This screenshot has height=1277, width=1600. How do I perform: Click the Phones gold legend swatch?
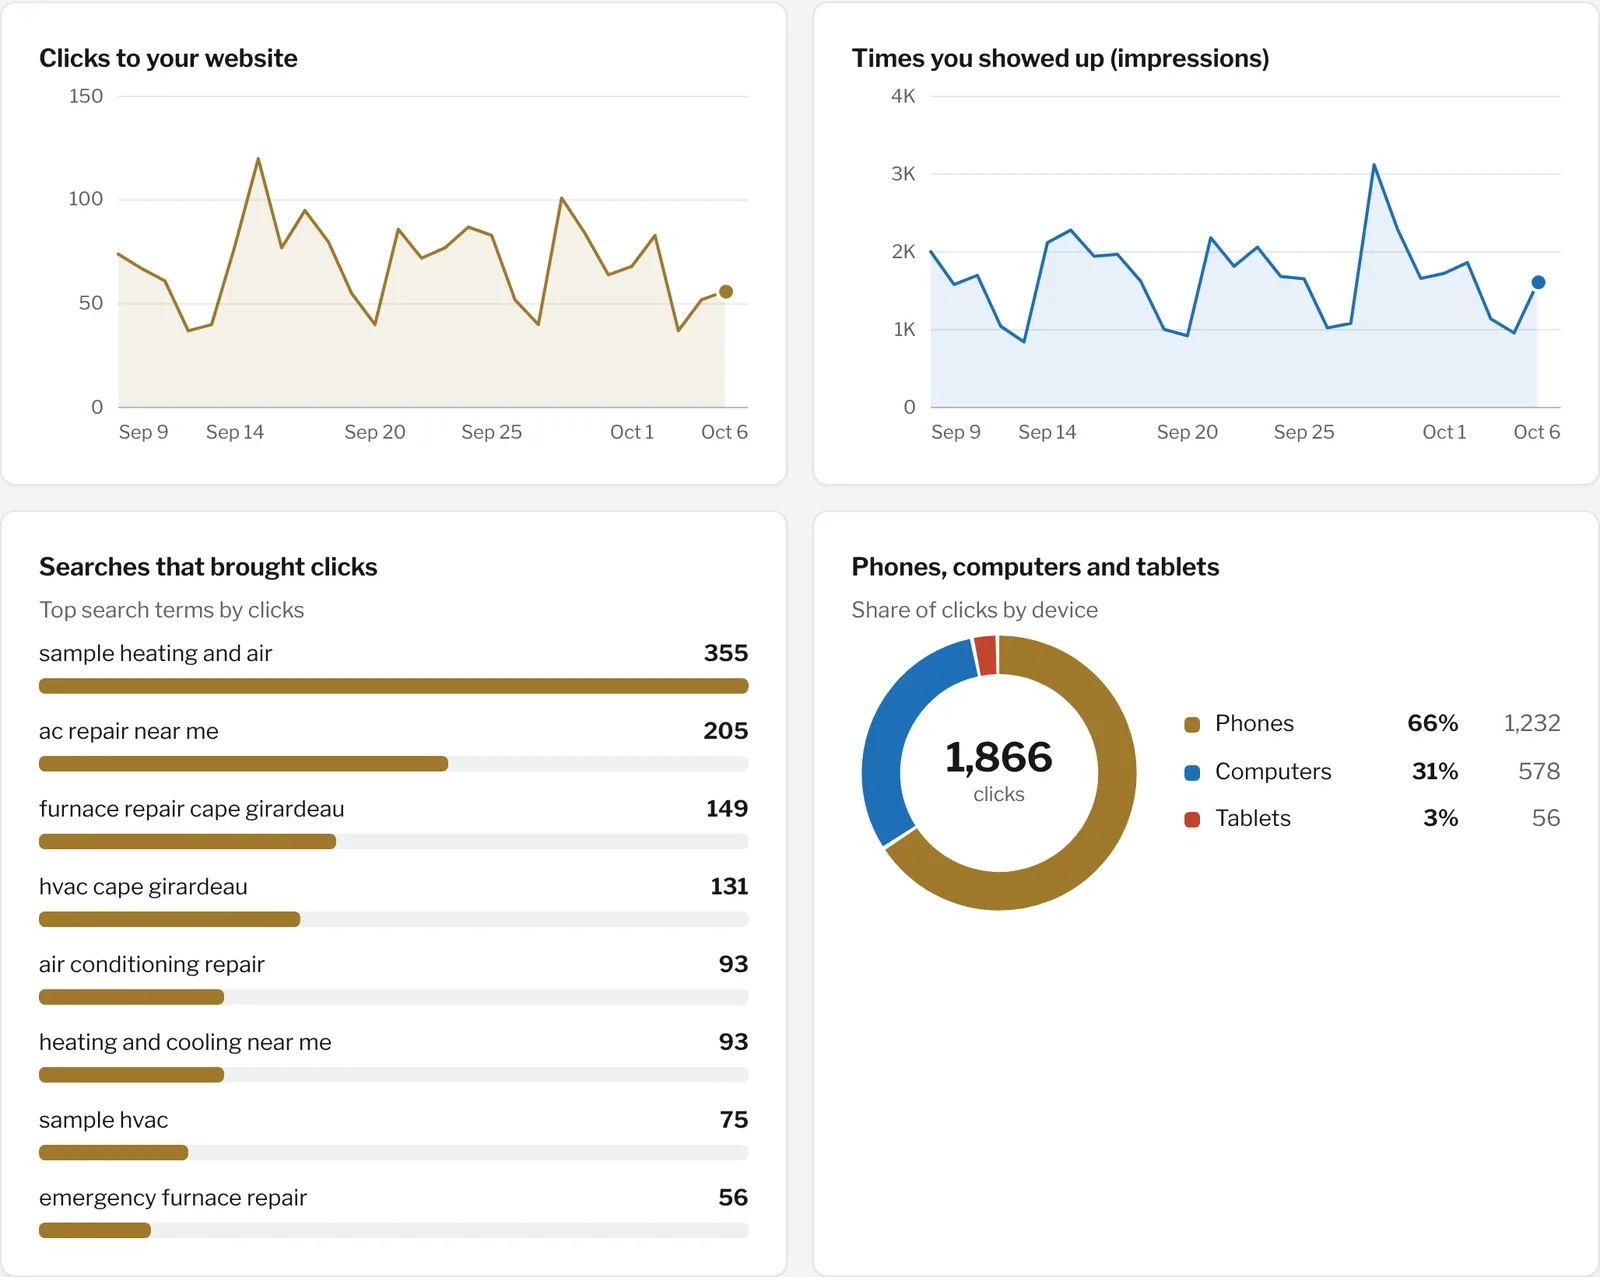(x=1192, y=725)
